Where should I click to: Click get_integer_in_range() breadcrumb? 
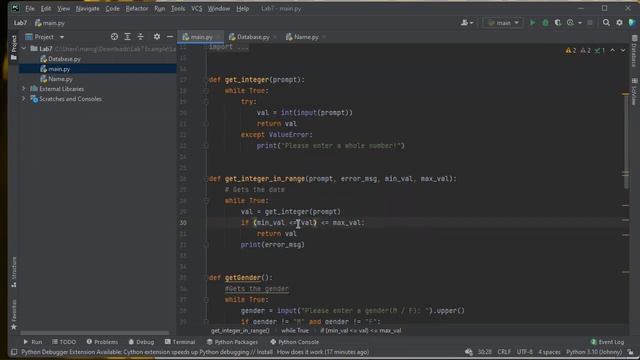click(240, 331)
